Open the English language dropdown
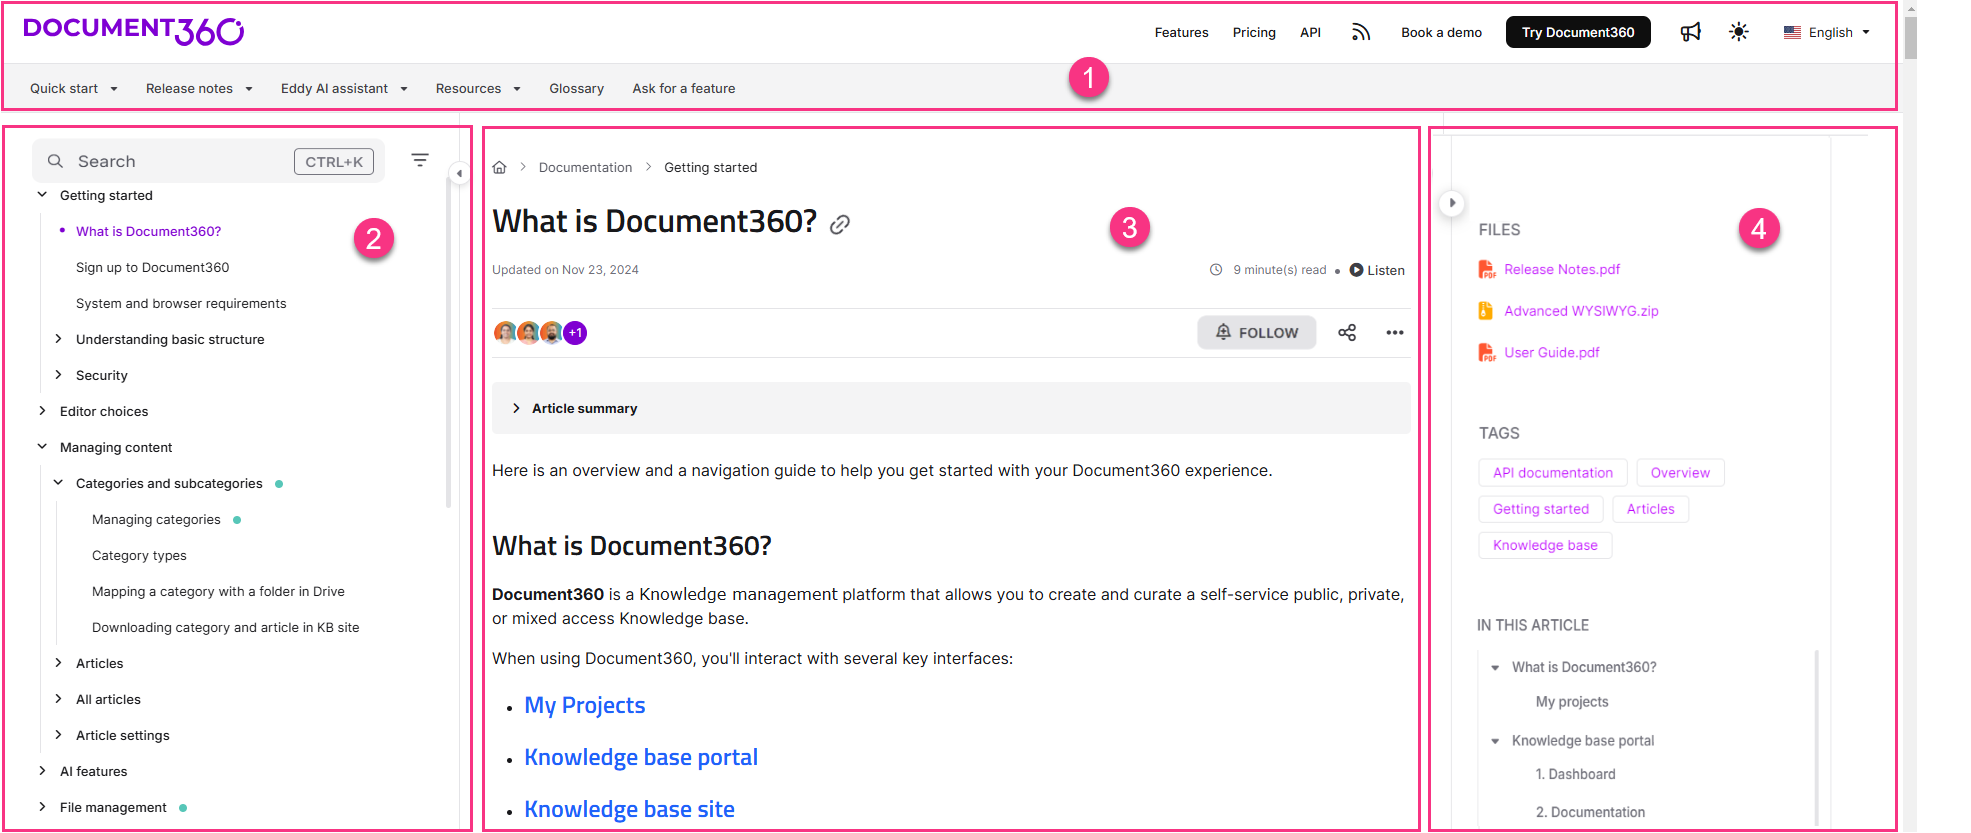 (1827, 32)
